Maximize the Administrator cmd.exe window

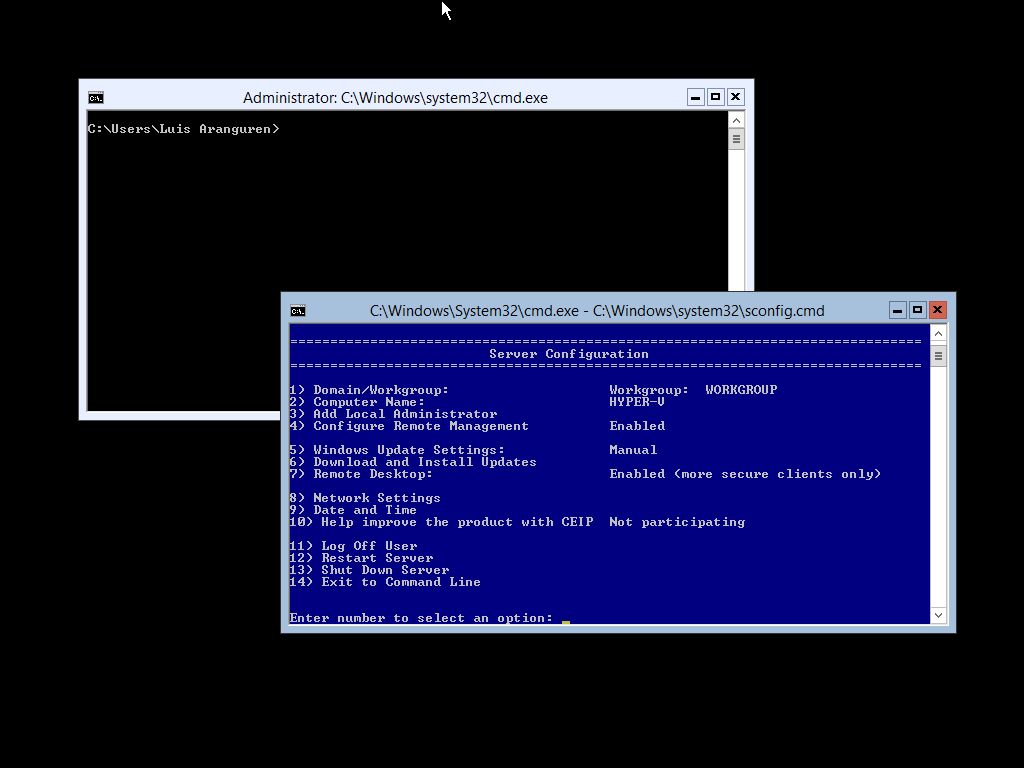pyautogui.click(x=716, y=97)
